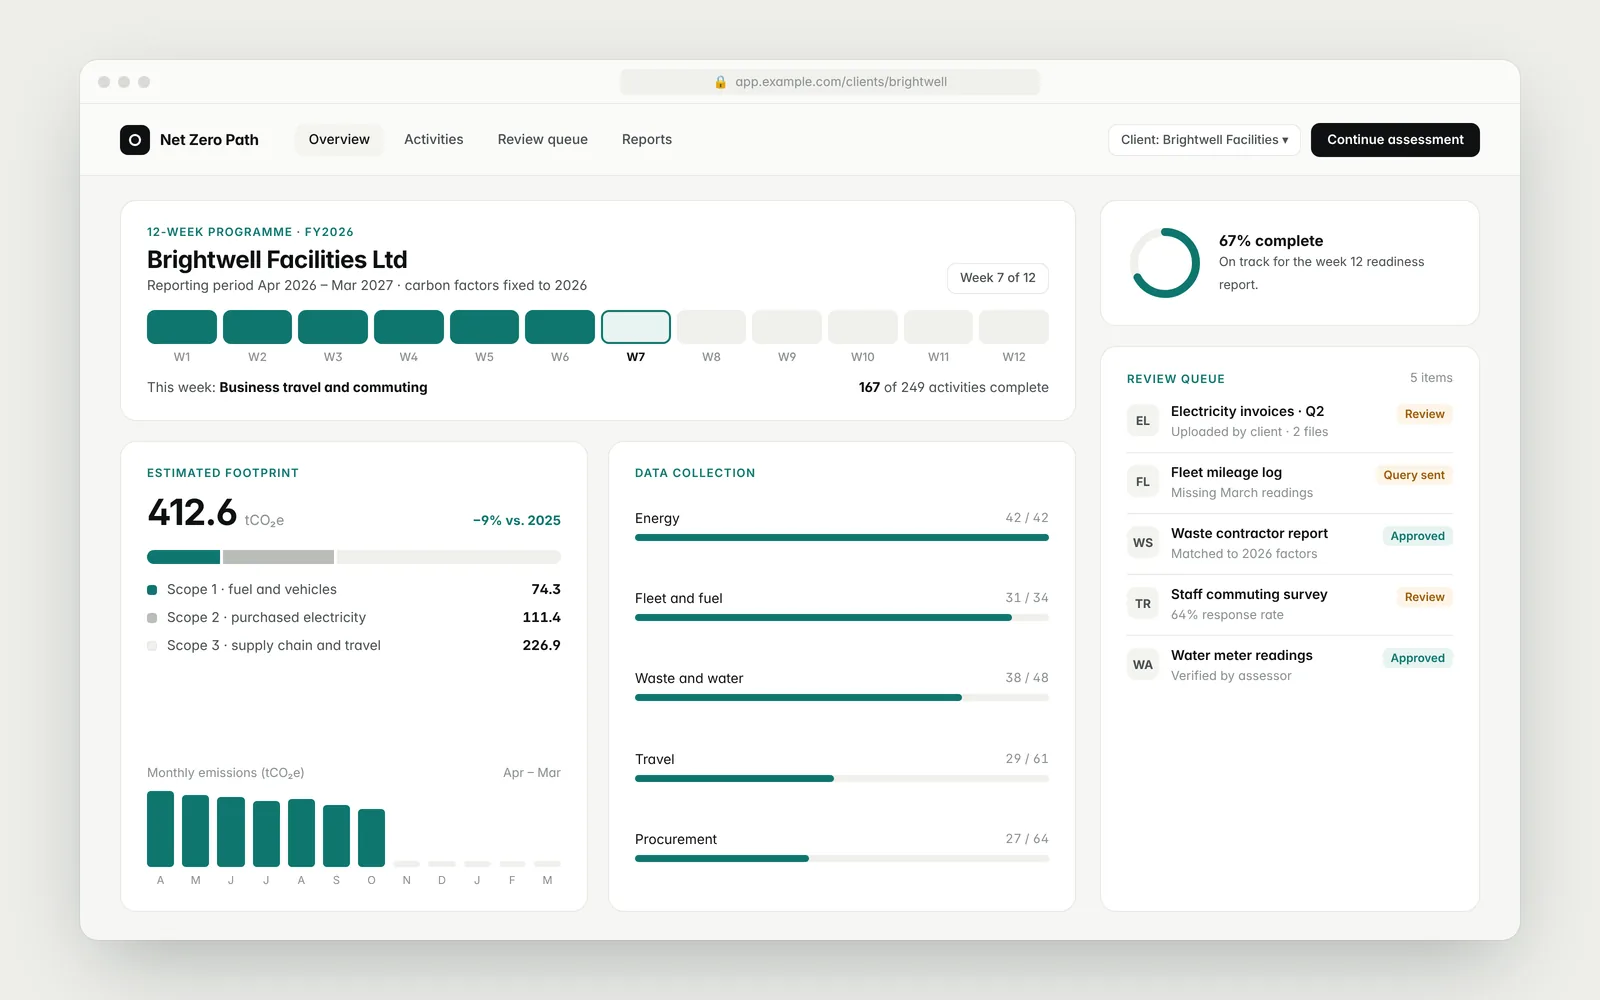Click the Electricity invoices · Q2 title

tap(1247, 411)
